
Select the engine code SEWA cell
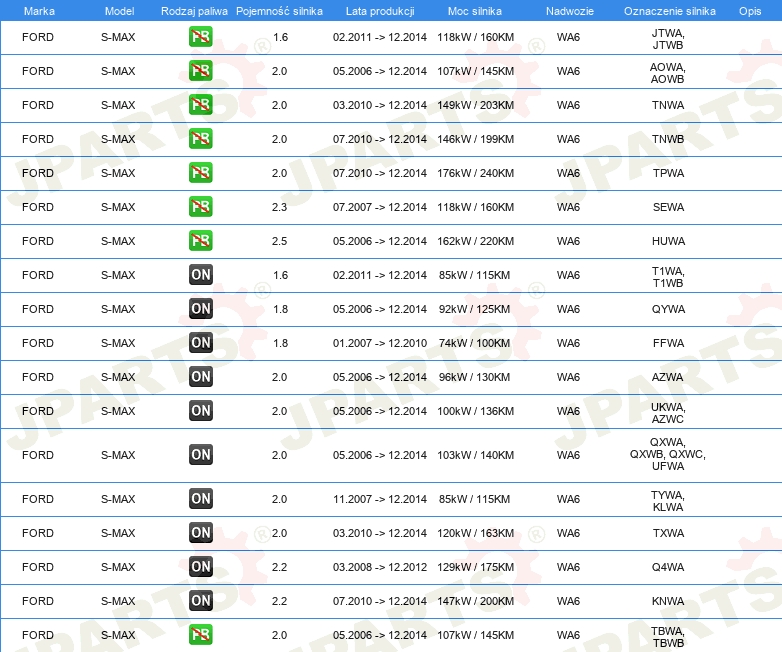668,207
